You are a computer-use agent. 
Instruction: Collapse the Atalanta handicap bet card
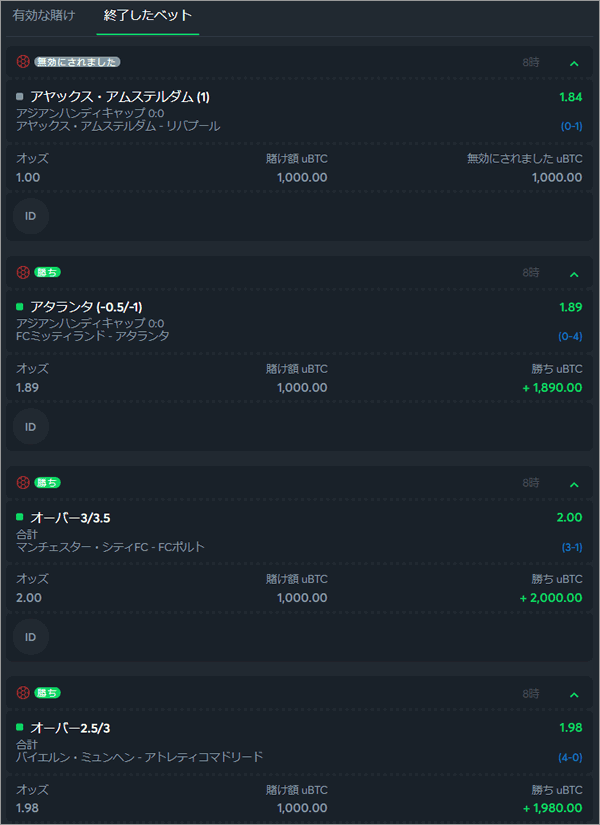point(574,274)
